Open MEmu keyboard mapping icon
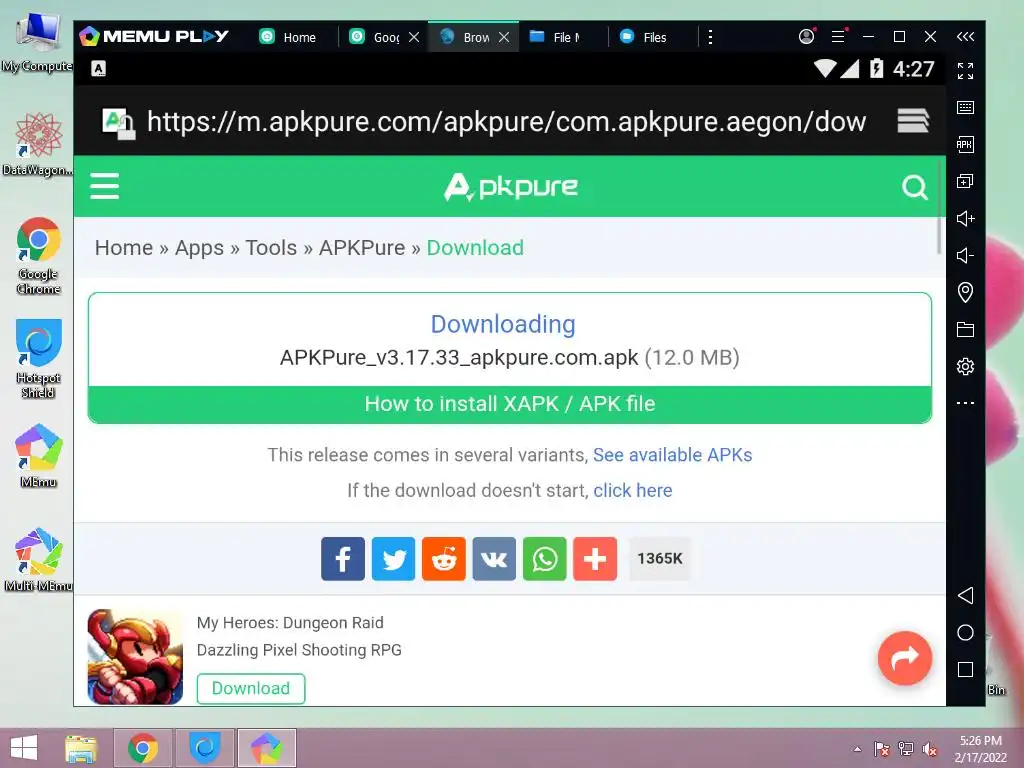Image resolution: width=1024 pixels, height=768 pixels. (965, 108)
